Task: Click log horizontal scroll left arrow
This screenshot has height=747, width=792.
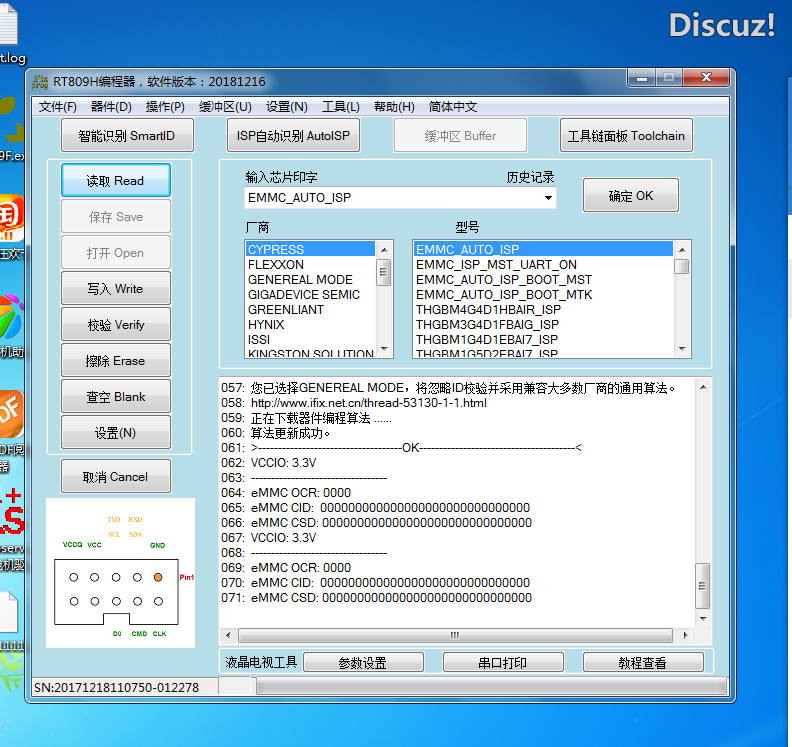Action: 228,635
